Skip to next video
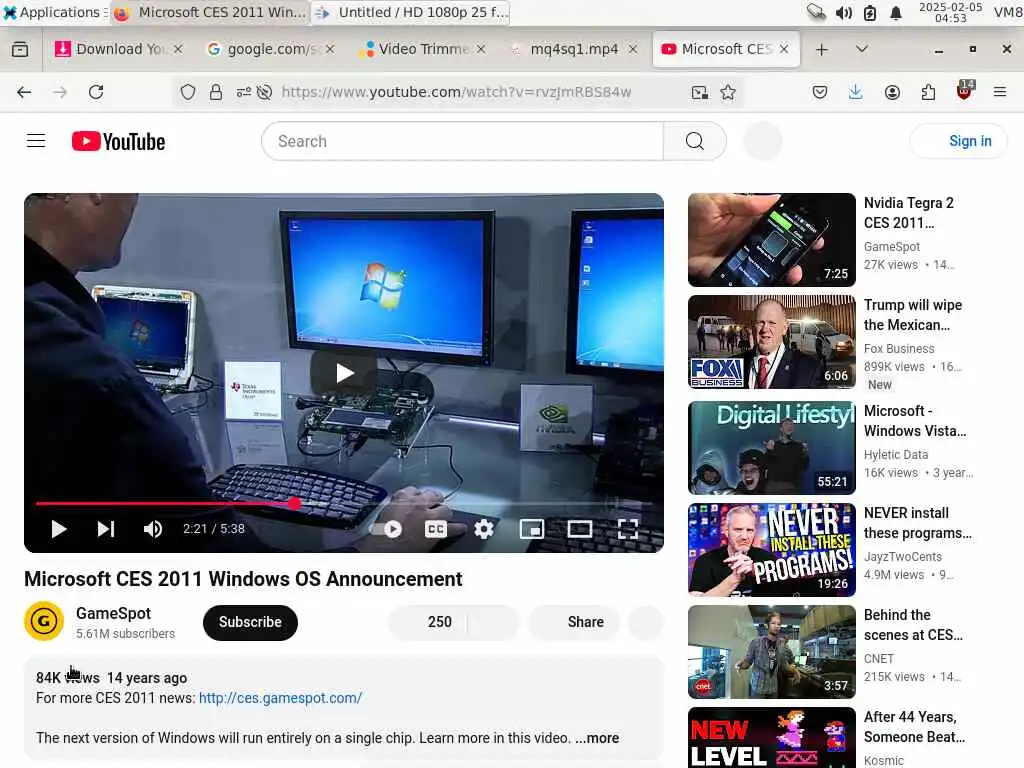1024x768 pixels. click(106, 529)
